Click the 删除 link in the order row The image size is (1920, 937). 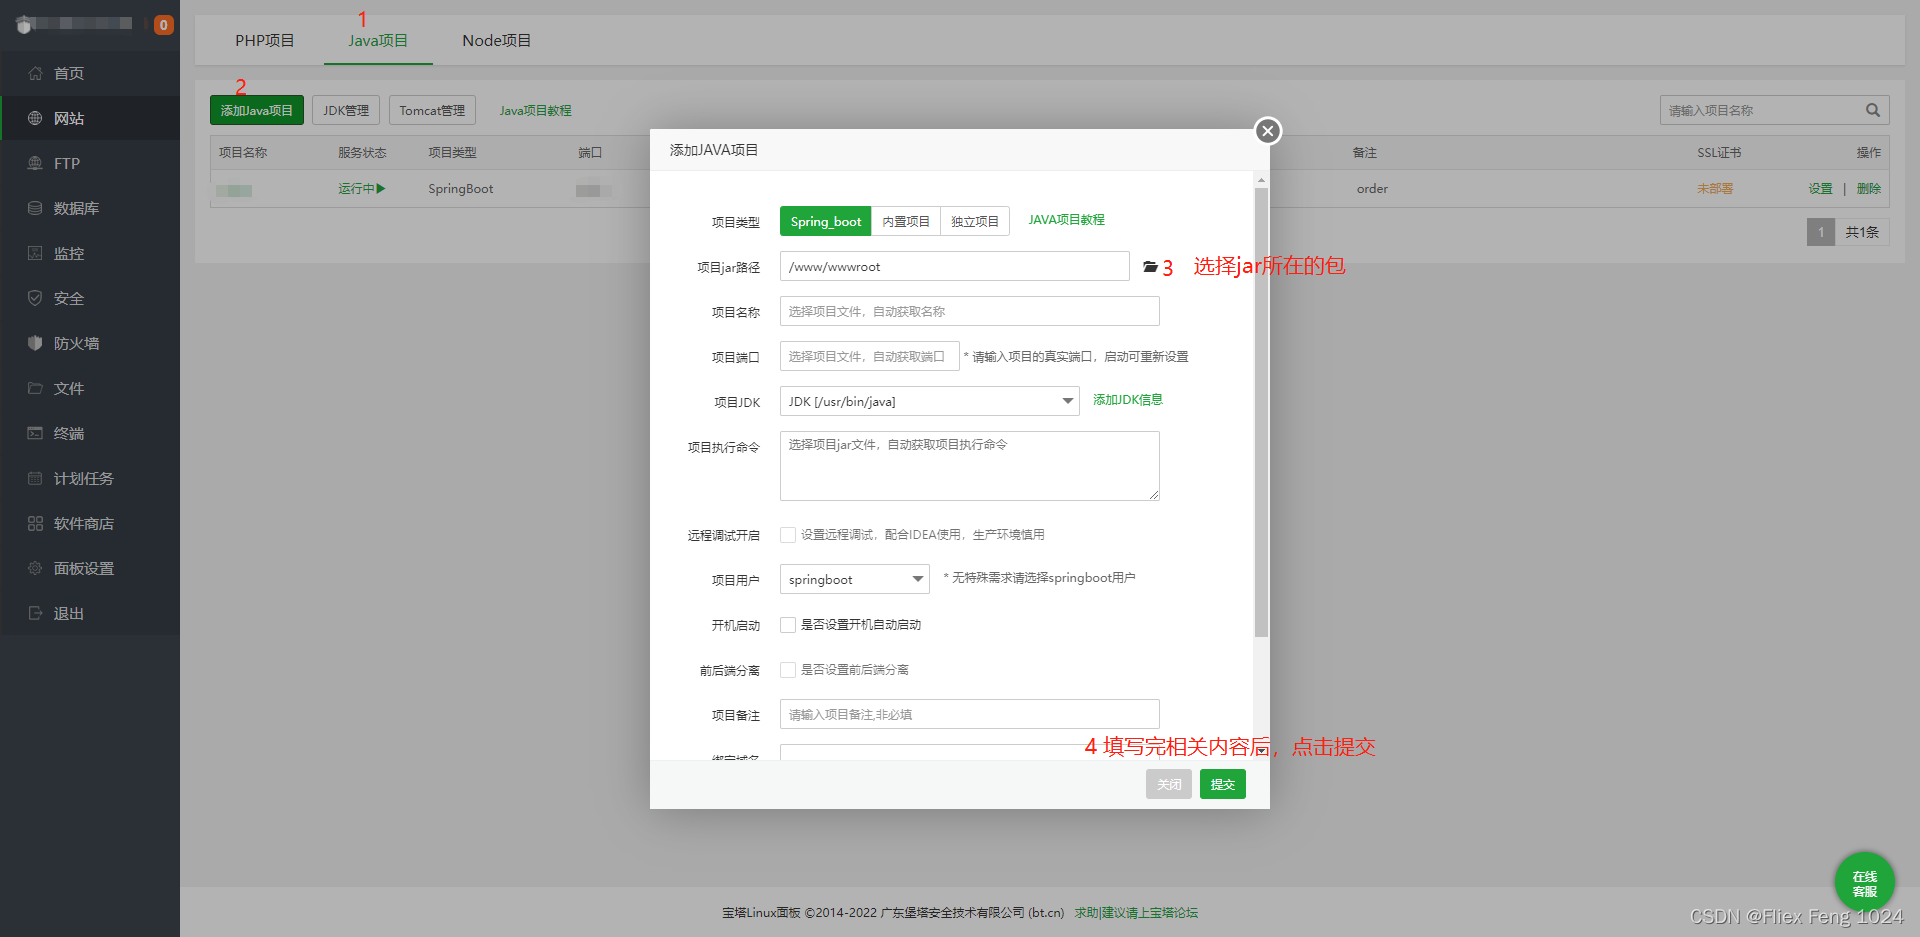[x=1869, y=189]
